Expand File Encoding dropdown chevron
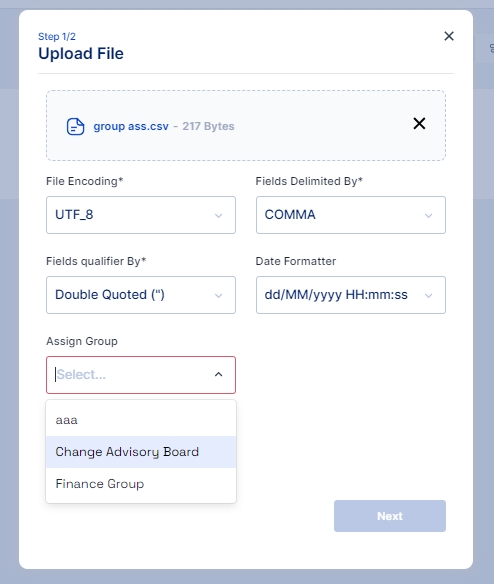The width and height of the screenshot is (494, 584). pos(219,216)
